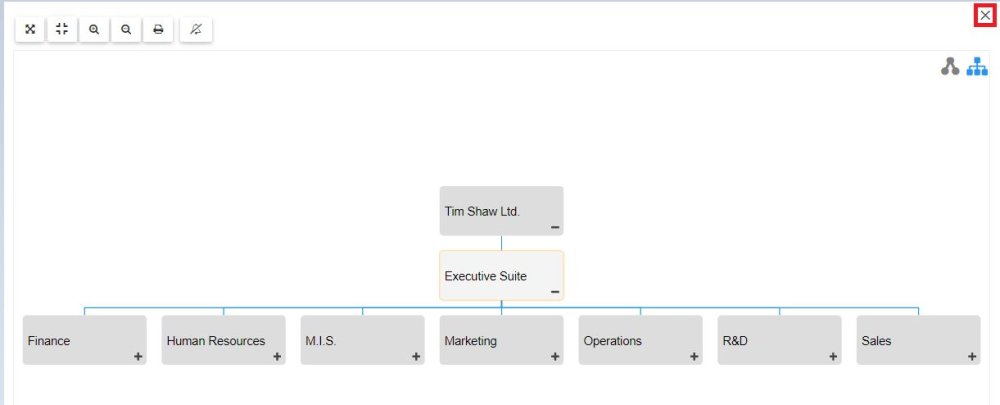Switch to the gray network layout view
1000x405 pixels.
(950, 67)
